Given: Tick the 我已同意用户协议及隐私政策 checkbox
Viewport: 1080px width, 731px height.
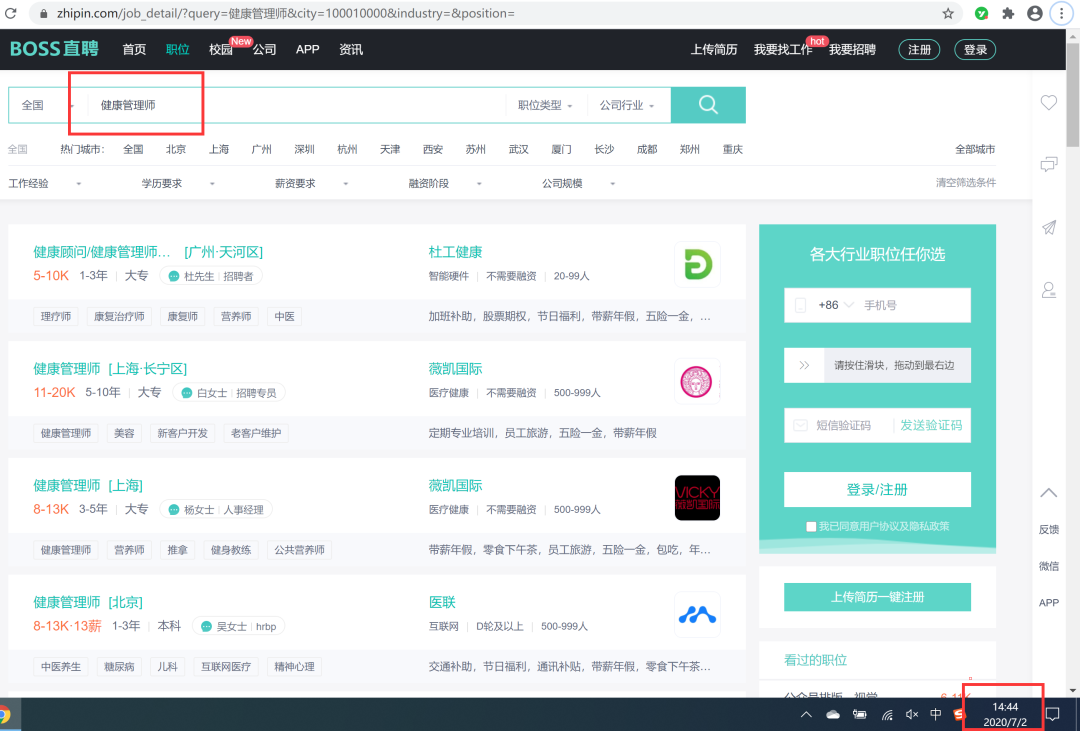Looking at the screenshot, I should click(x=811, y=526).
